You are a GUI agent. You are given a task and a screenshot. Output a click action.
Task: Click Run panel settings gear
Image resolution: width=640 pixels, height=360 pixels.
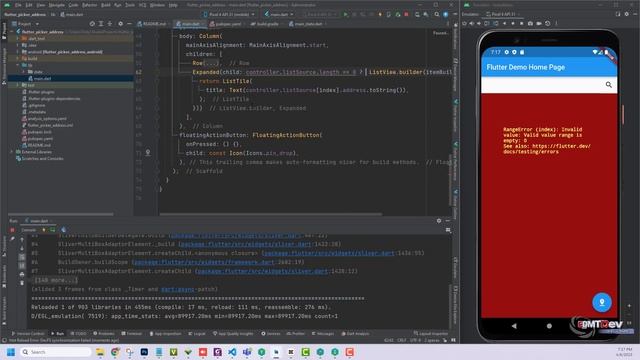(439, 220)
